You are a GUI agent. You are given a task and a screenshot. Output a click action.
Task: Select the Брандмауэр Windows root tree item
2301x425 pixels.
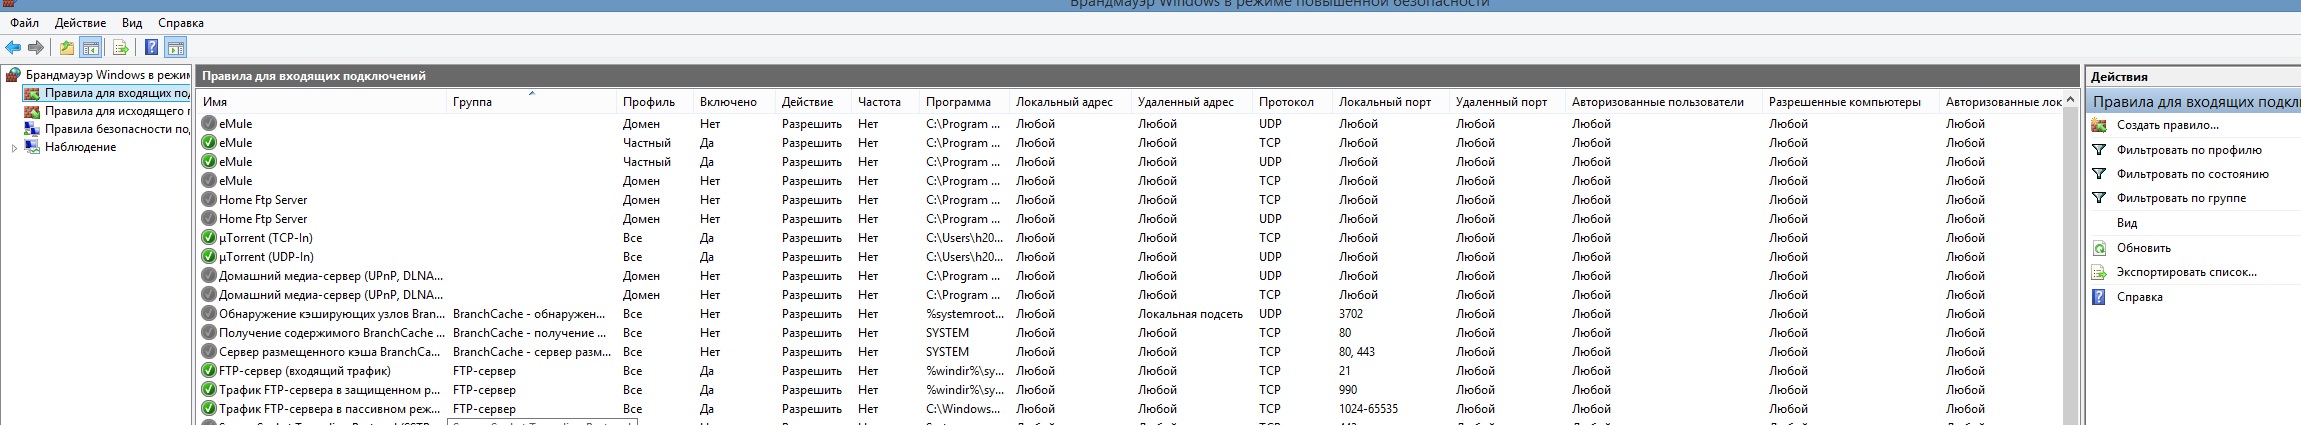[x=108, y=75]
